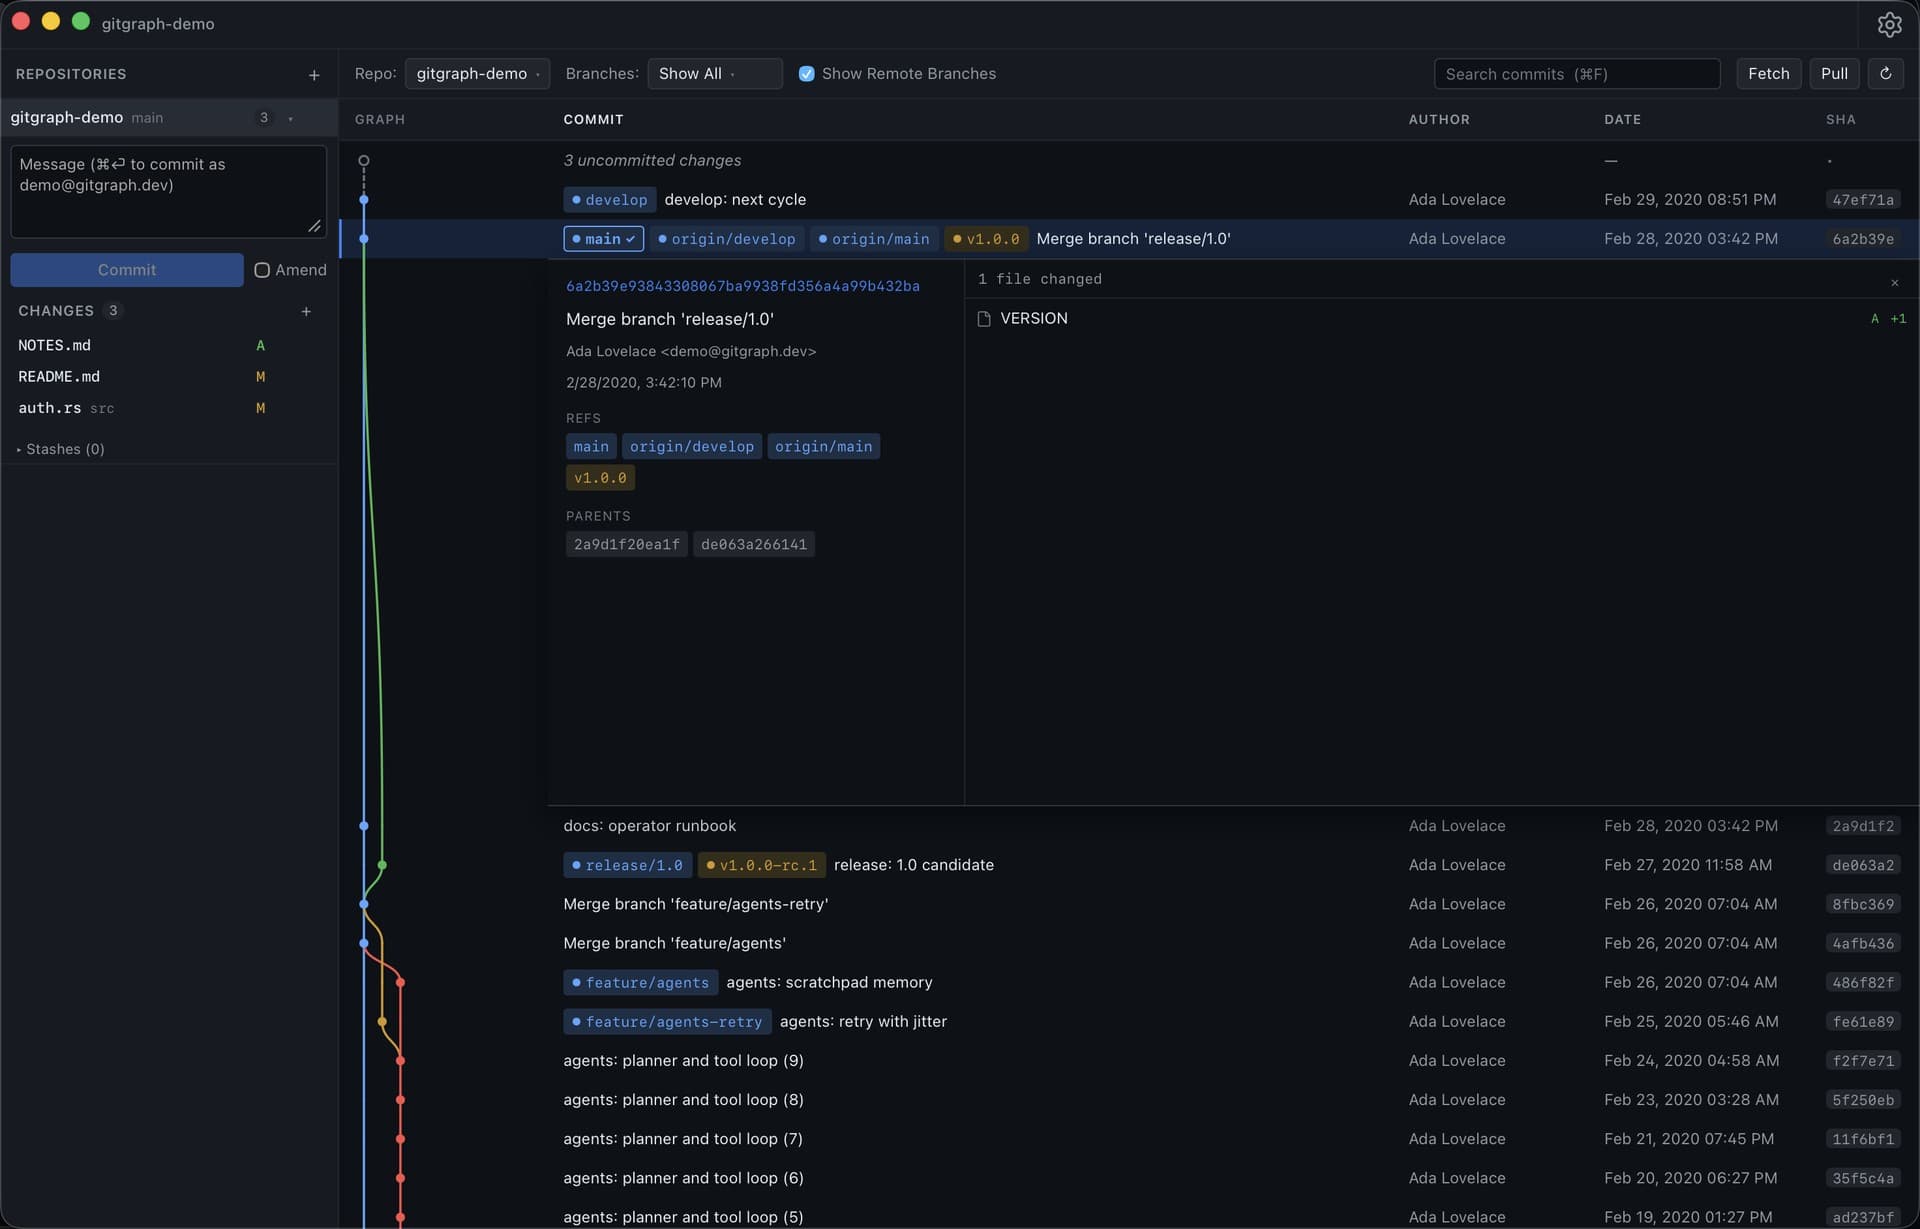Click the Pull button
Image resolution: width=1920 pixels, height=1229 pixels.
click(x=1834, y=74)
